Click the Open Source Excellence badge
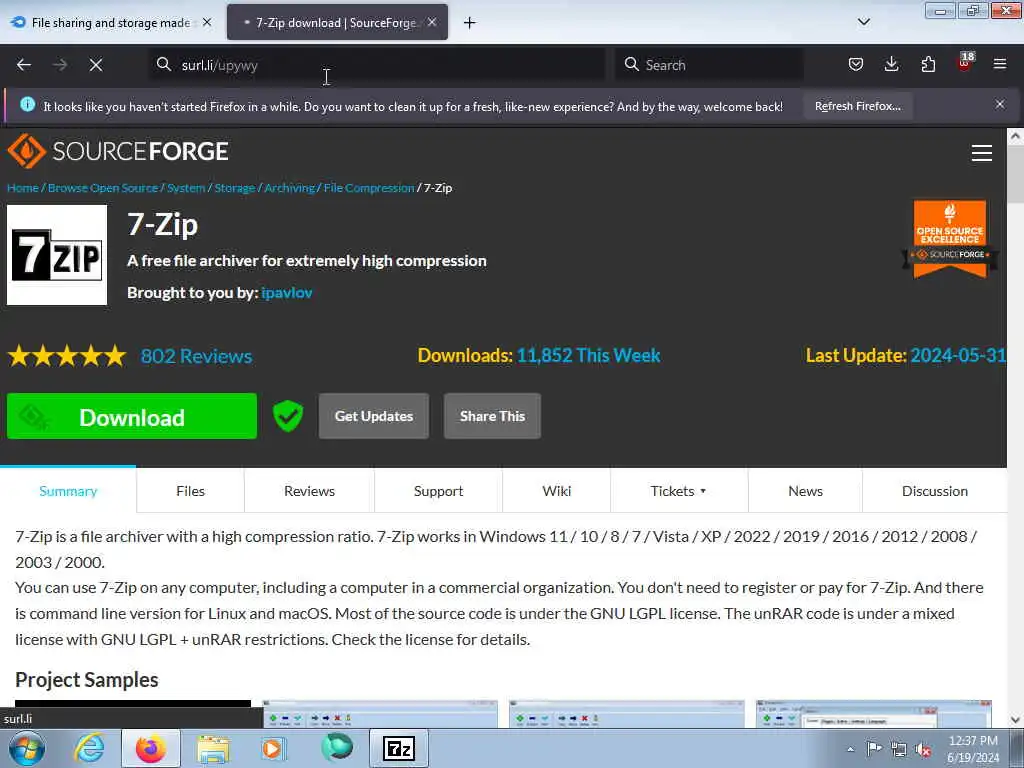 click(950, 239)
